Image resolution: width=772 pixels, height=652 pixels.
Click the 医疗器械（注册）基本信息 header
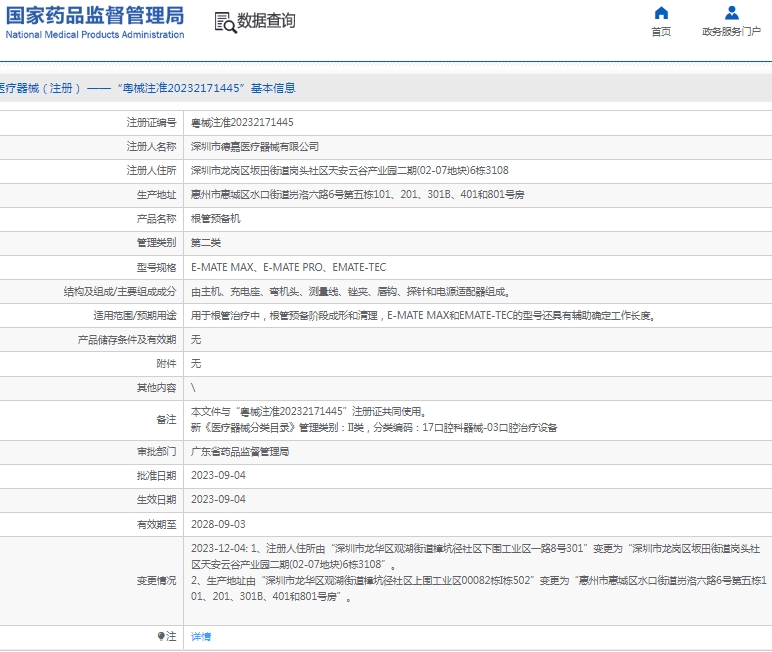point(147,88)
